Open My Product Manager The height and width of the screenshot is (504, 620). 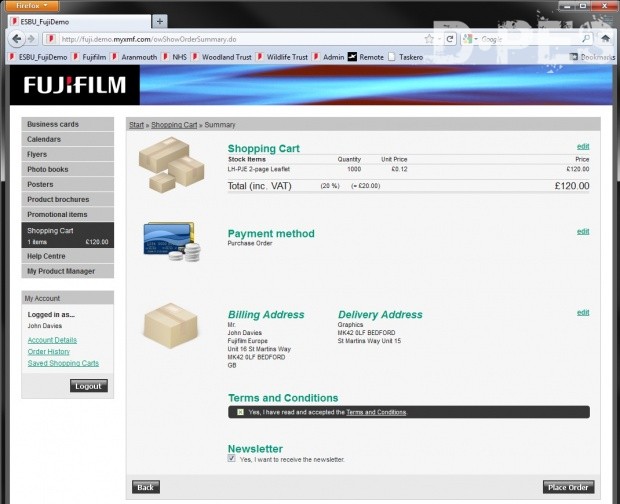[x=68, y=271]
